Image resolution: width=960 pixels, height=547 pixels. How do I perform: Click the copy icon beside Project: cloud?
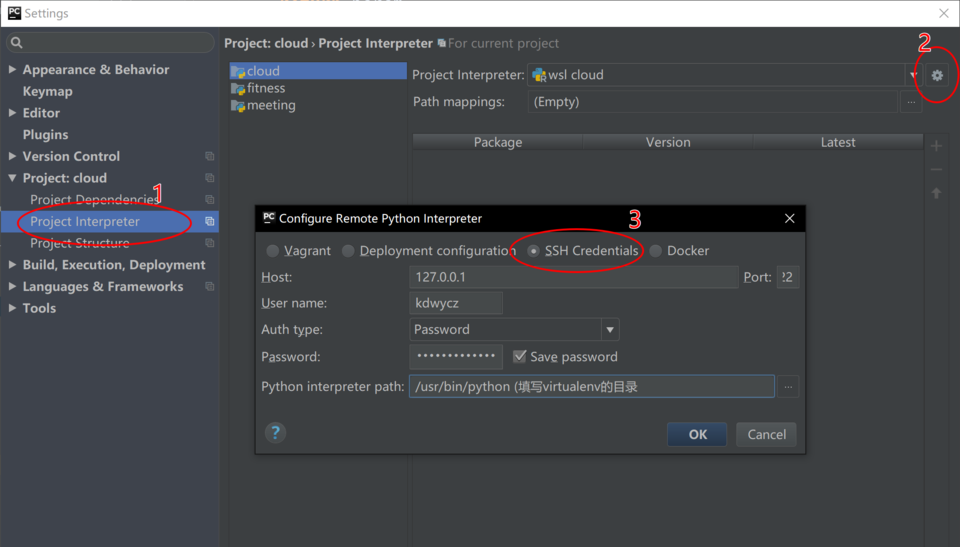(209, 178)
